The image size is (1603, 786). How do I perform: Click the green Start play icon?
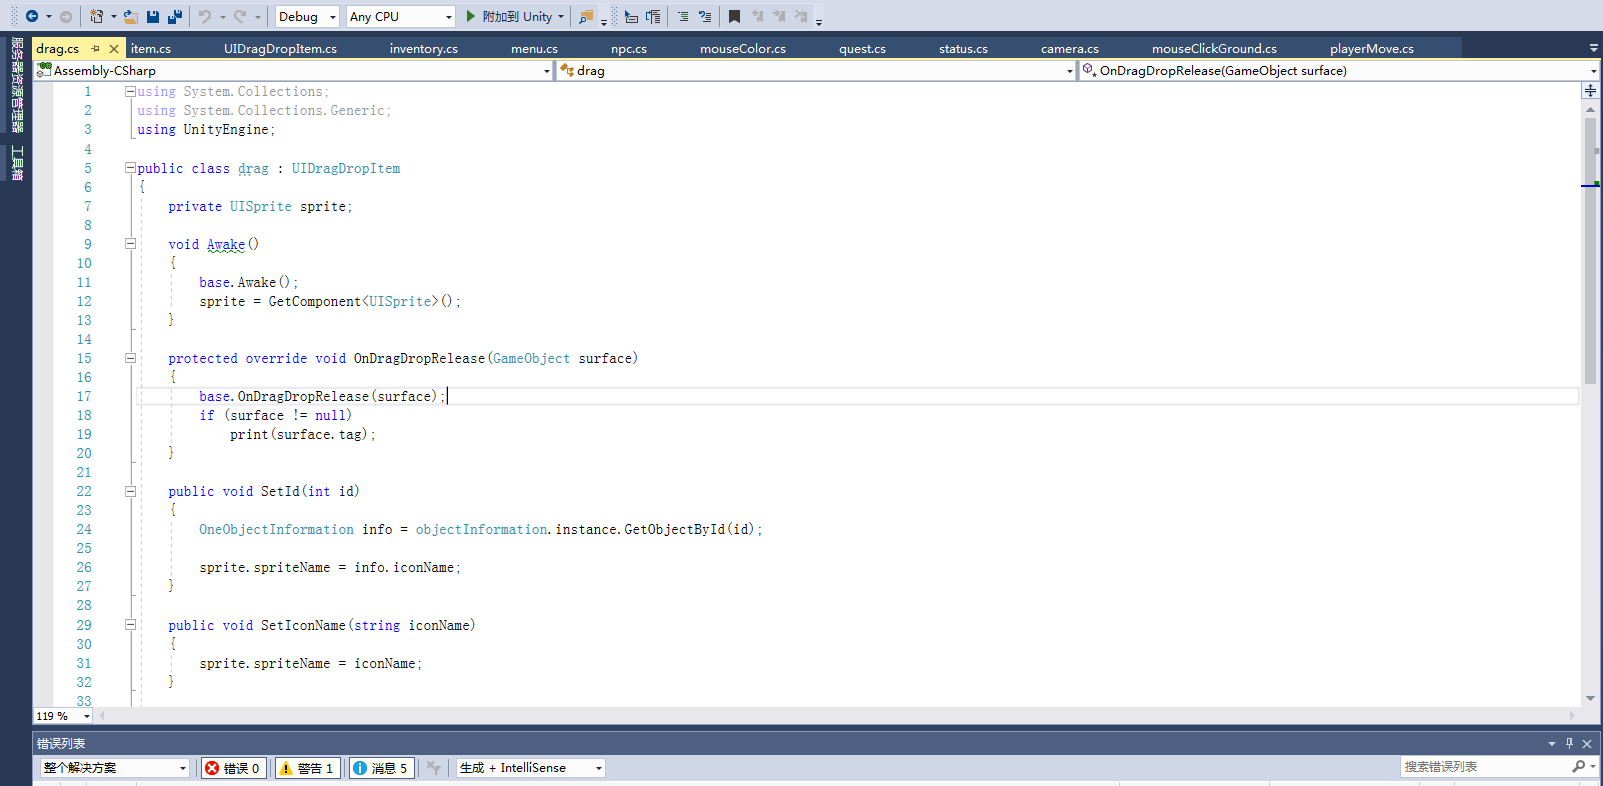(x=471, y=16)
